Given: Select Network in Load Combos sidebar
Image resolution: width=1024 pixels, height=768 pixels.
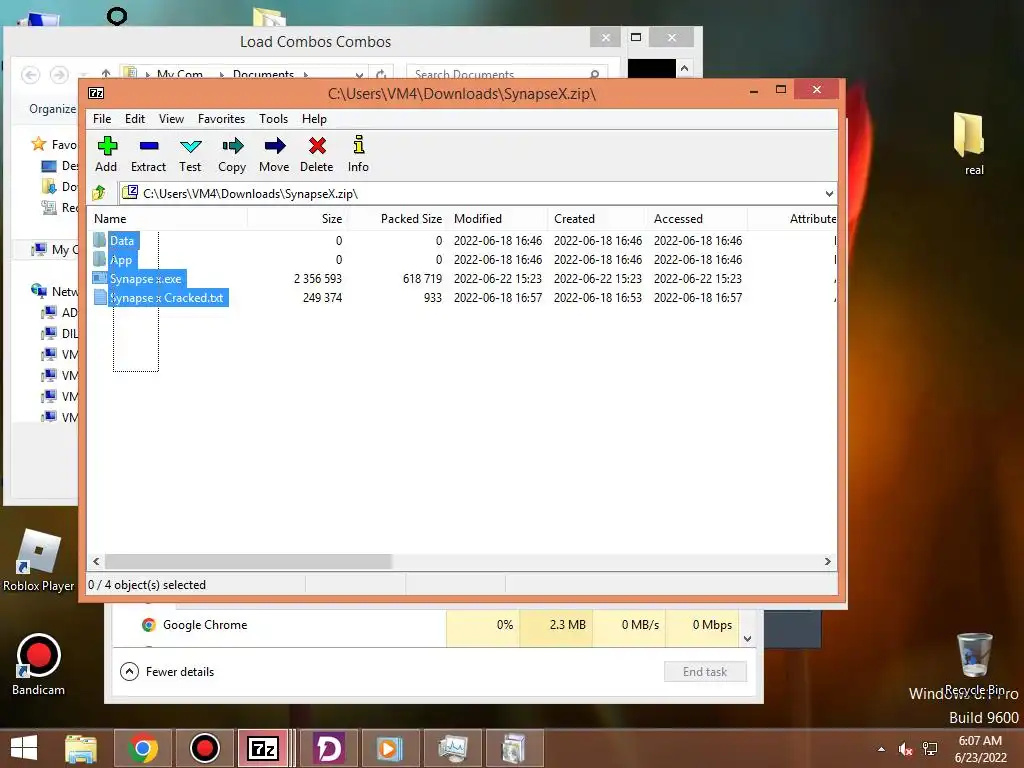Looking at the screenshot, I should pos(55,291).
